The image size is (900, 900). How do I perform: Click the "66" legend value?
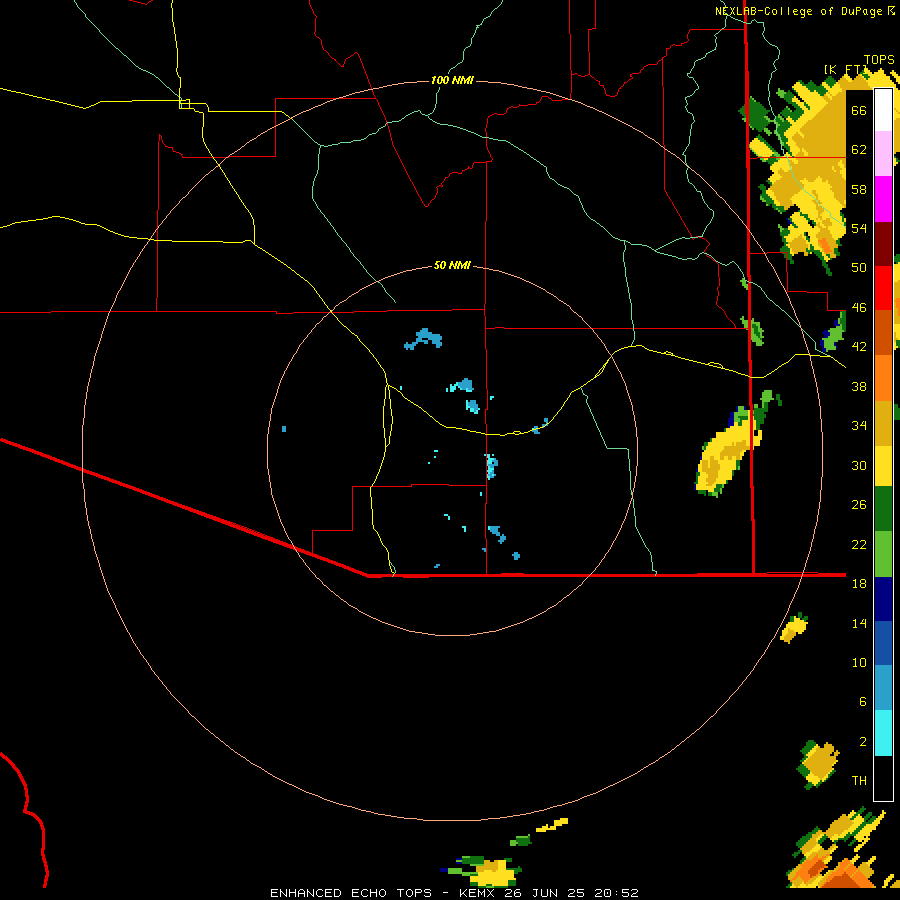point(859,110)
